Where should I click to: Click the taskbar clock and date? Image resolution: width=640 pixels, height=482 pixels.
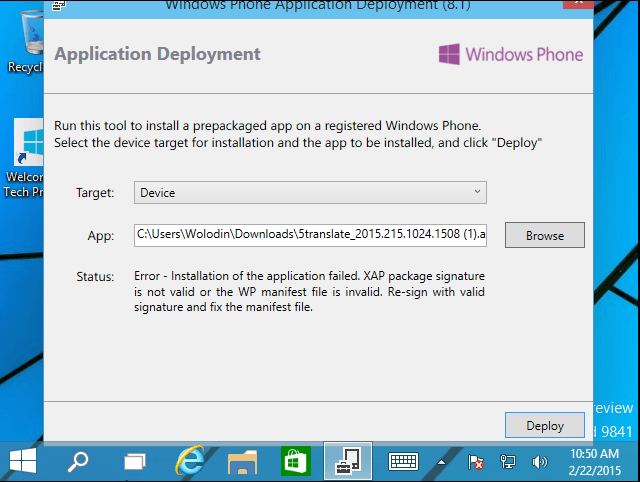point(595,461)
